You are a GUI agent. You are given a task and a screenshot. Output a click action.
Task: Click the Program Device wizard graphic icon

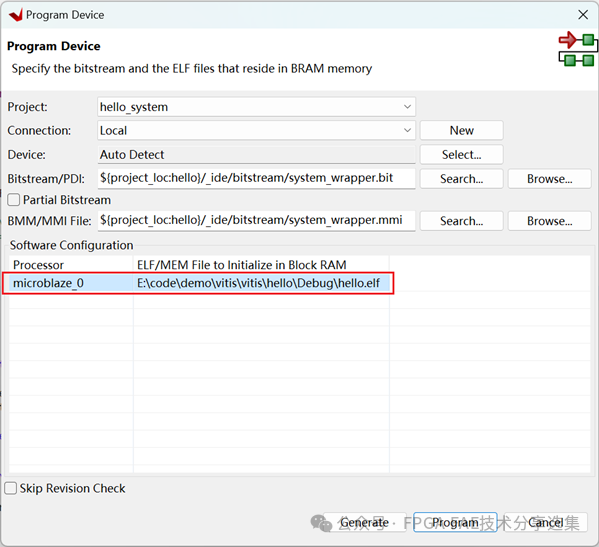(x=577, y=49)
